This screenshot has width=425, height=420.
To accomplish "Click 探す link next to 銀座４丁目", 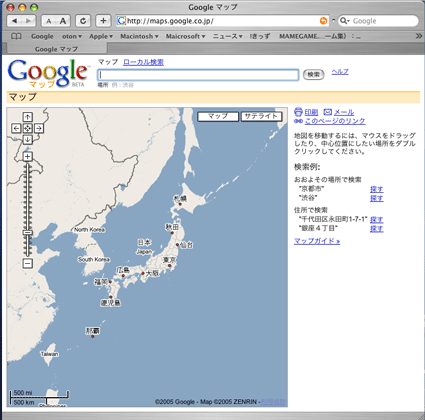I will pos(377,229).
